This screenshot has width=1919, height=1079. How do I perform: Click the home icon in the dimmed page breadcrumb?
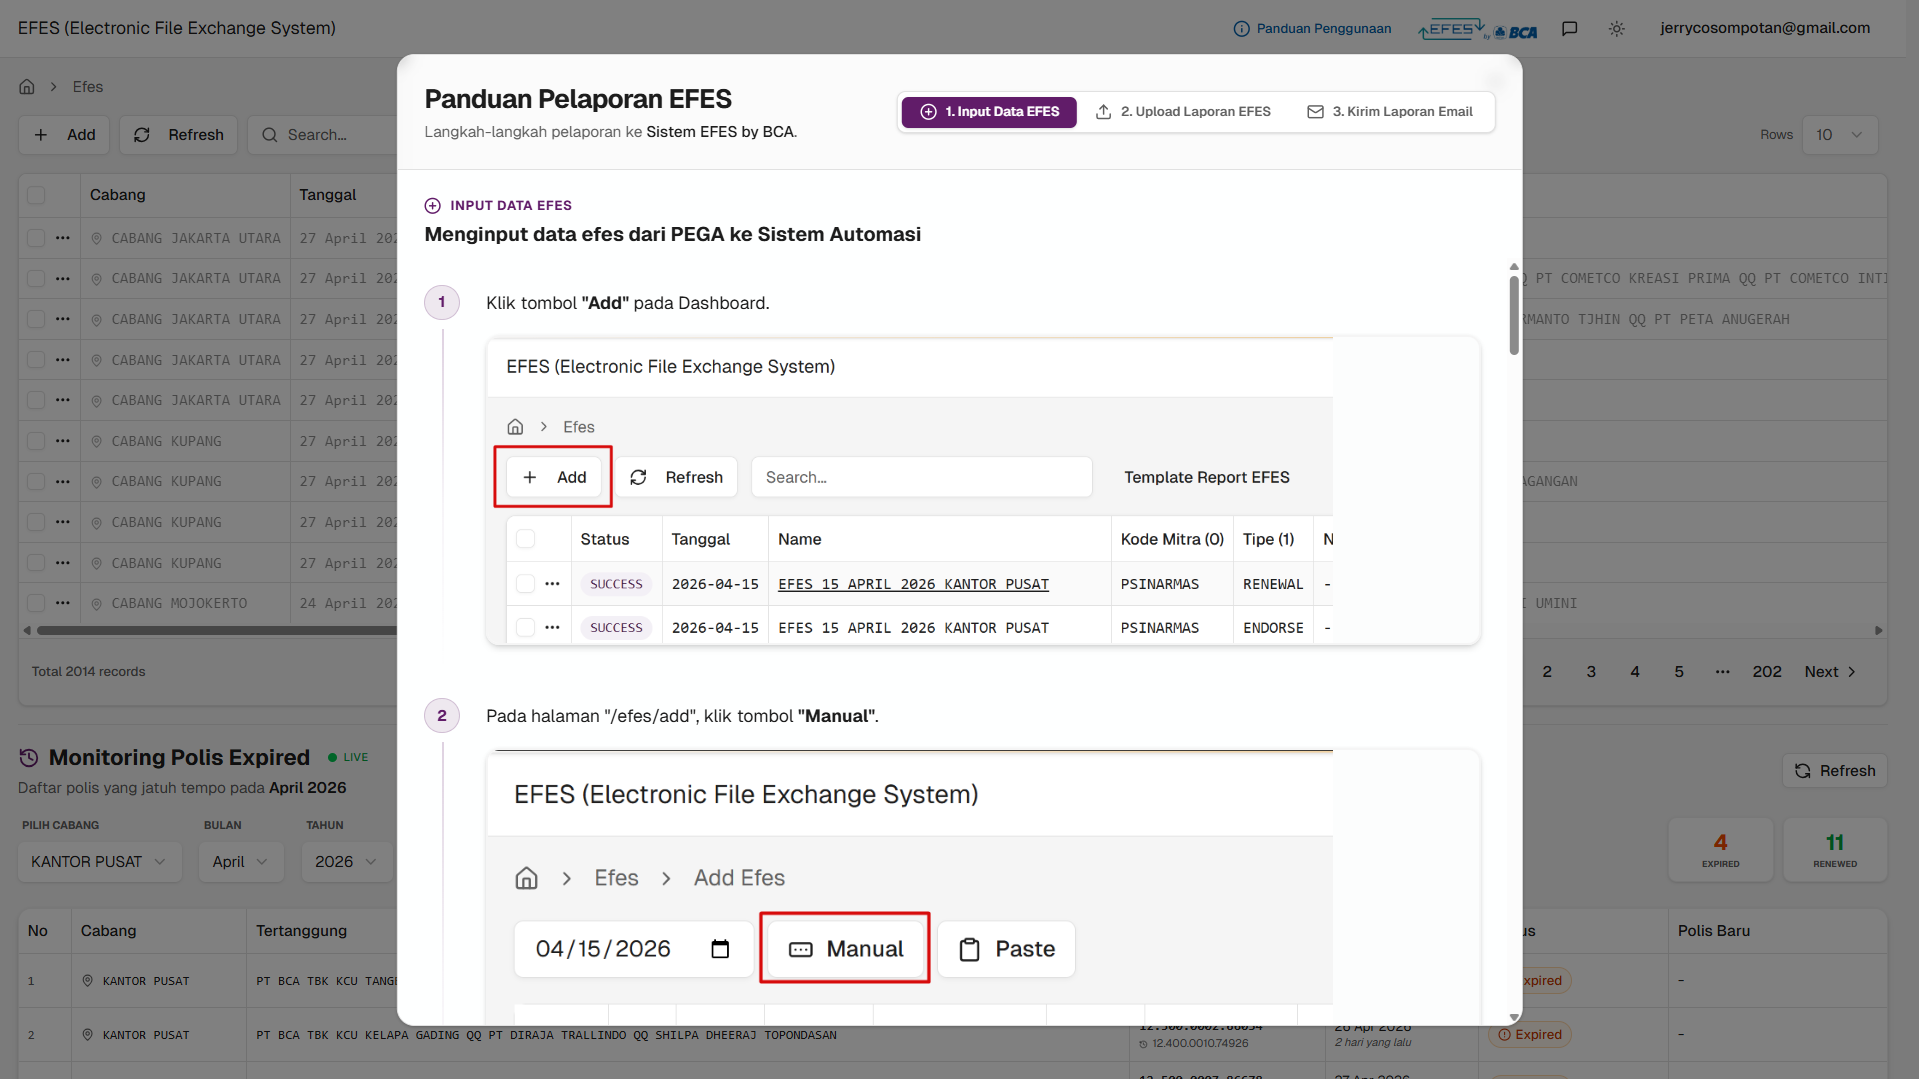point(27,87)
